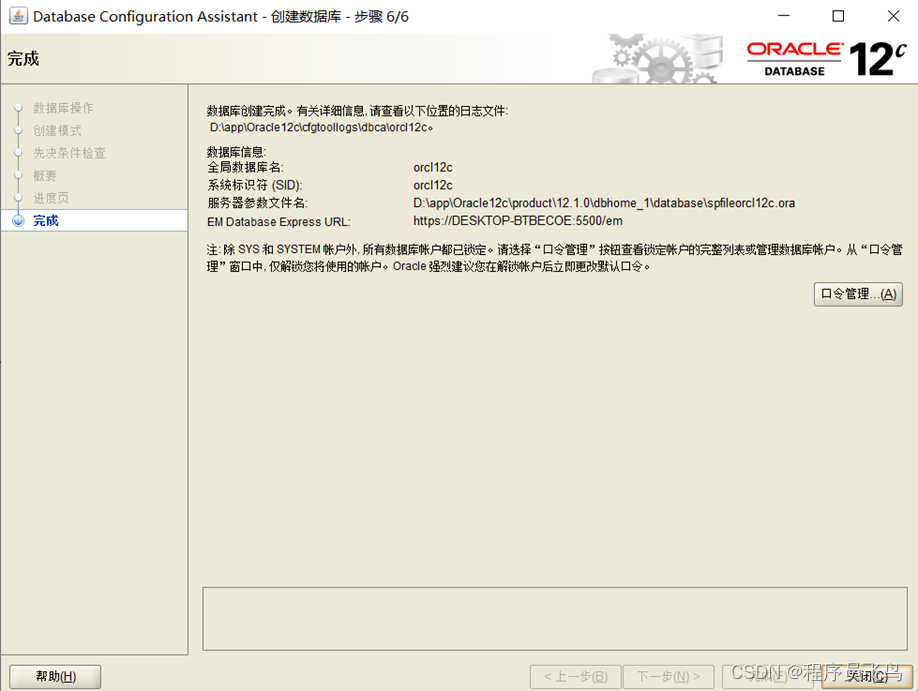Image resolution: width=918 pixels, height=691 pixels.
Task: Click the EM Database Express URL label
Action: [x=279, y=222]
